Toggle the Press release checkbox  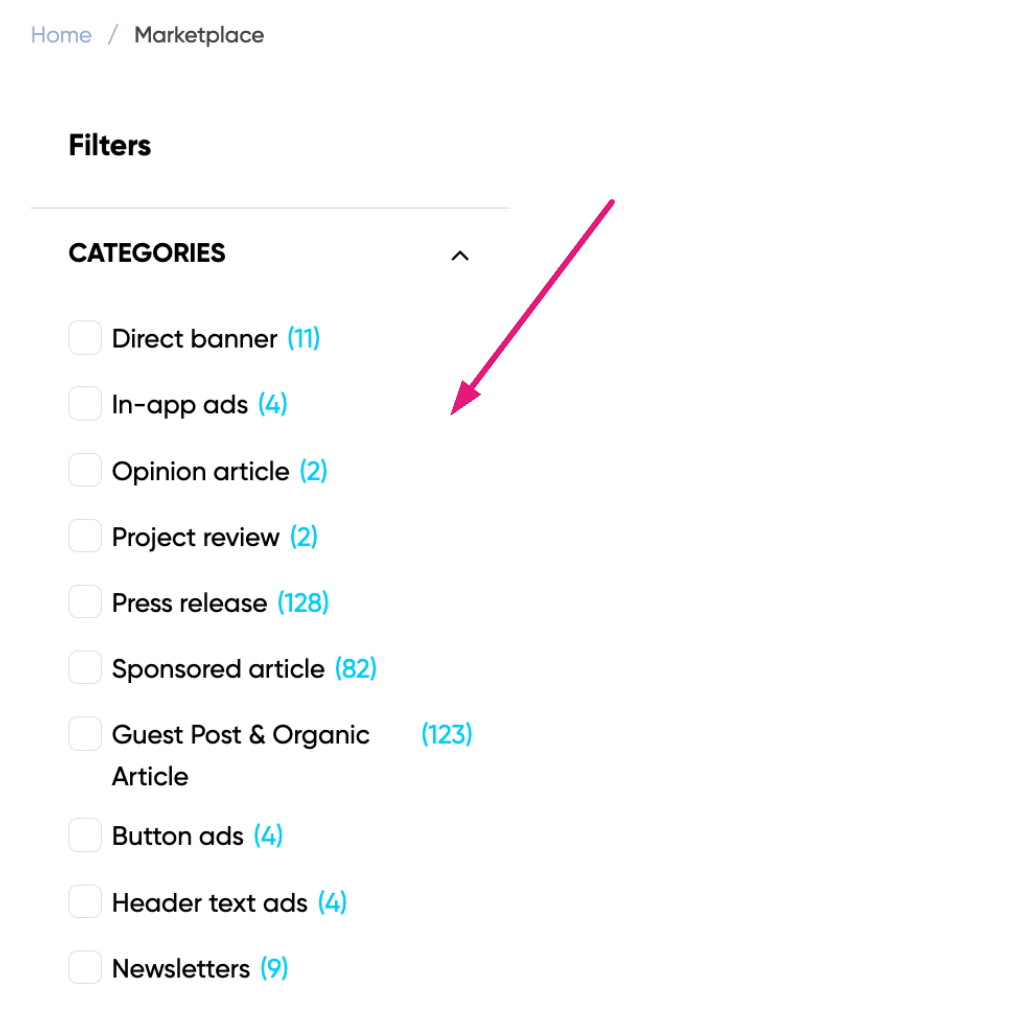pyautogui.click(x=85, y=602)
